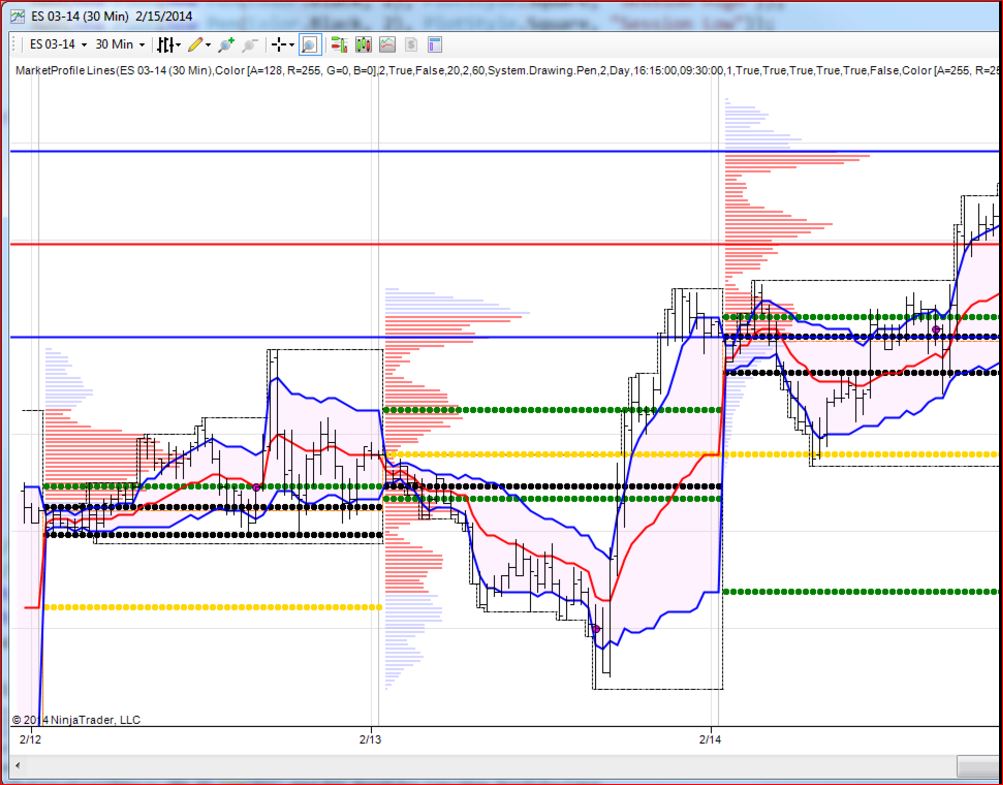The height and width of the screenshot is (785, 1003).
Task: Open the Chart Trader icon
Action: coord(339,45)
